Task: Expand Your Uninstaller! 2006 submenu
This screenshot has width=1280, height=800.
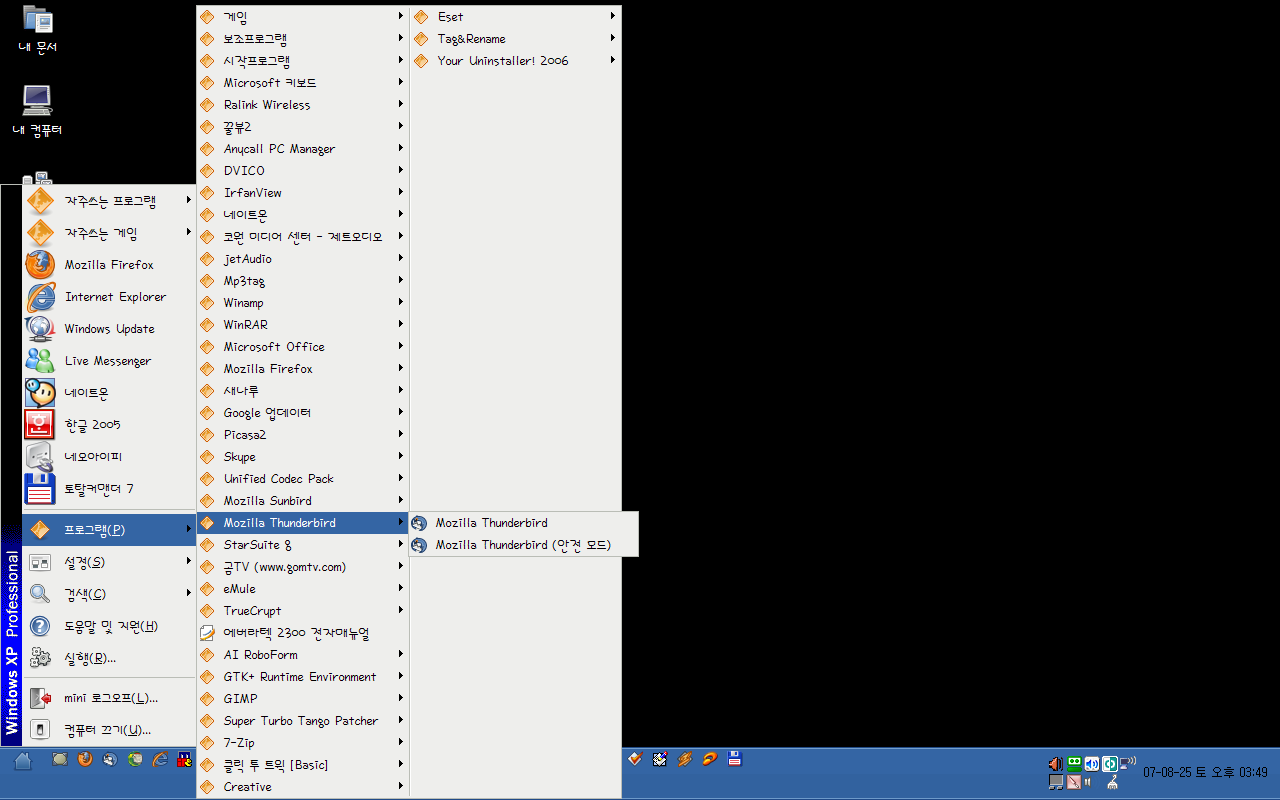Action: coord(515,61)
